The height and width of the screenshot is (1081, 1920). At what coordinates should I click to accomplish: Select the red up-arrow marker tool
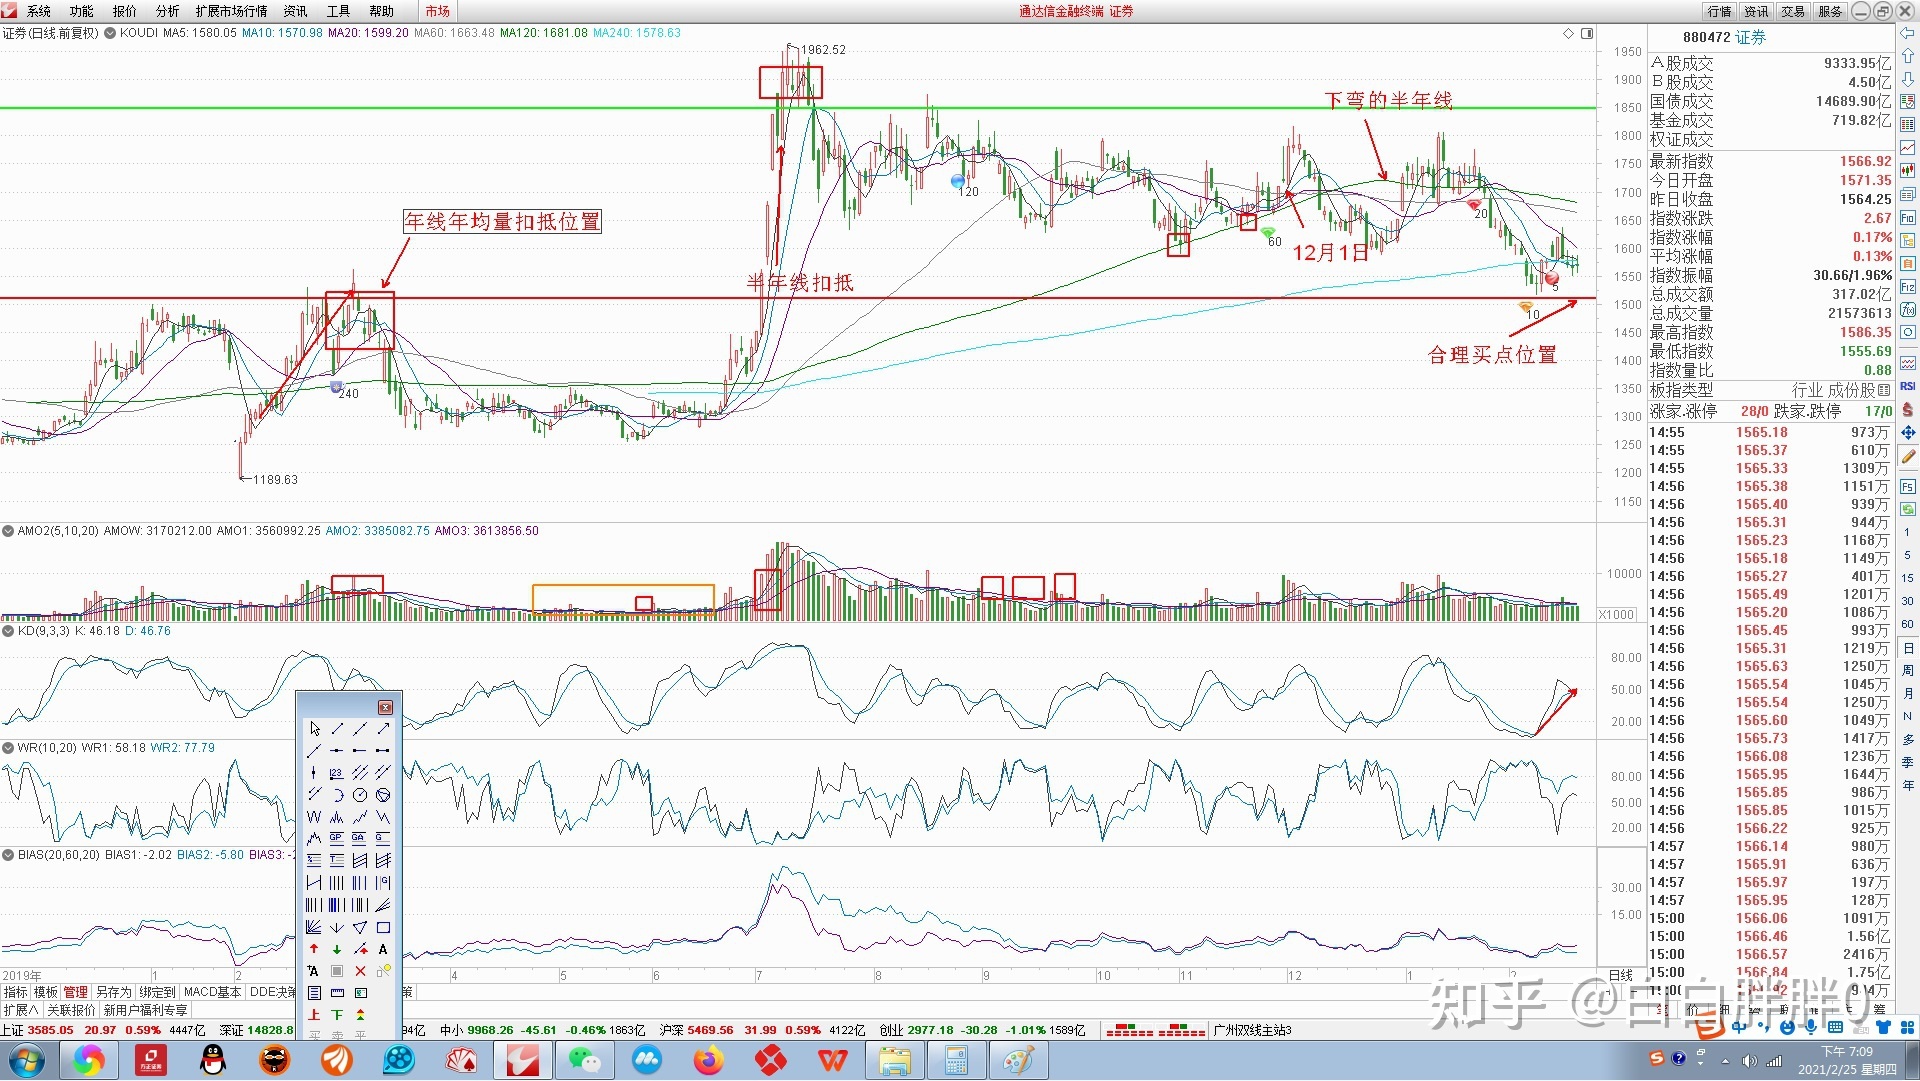(x=314, y=949)
